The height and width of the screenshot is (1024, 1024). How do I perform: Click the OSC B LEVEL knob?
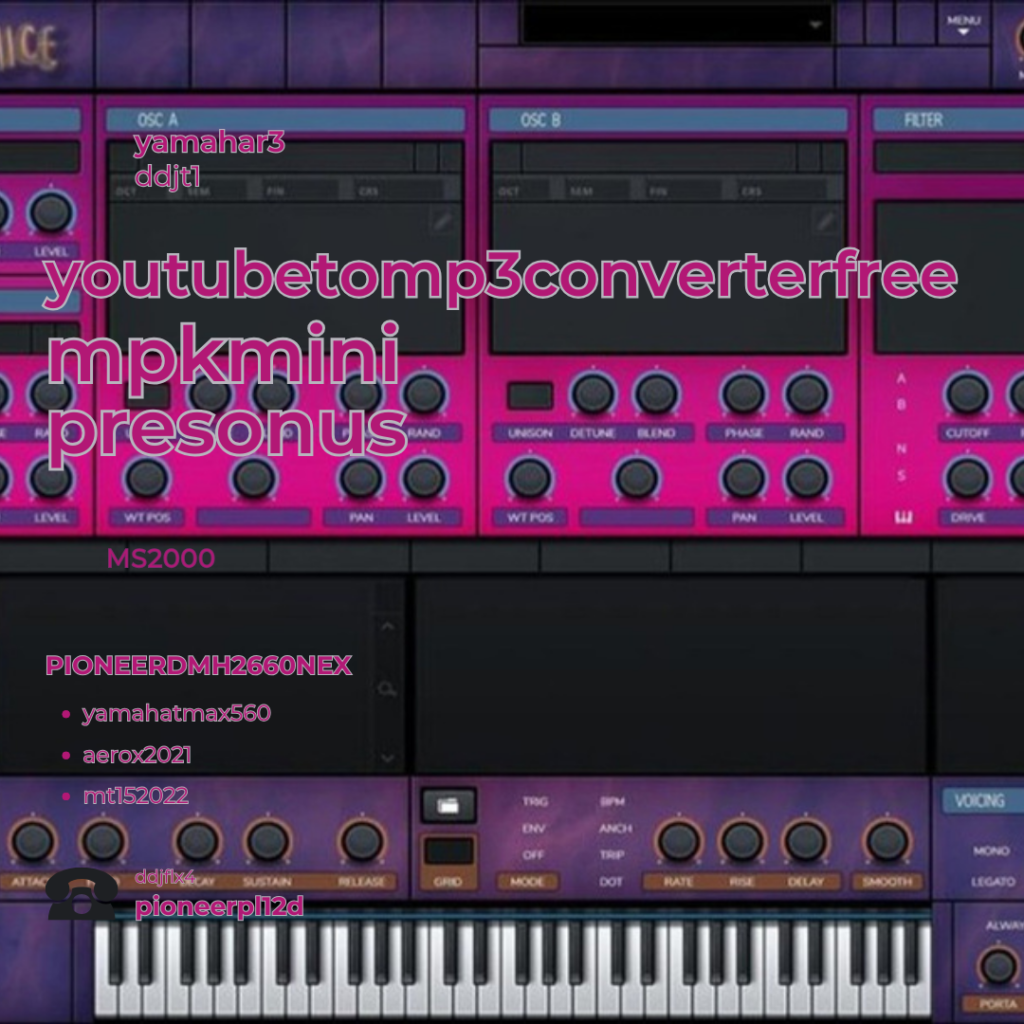click(x=807, y=478)
